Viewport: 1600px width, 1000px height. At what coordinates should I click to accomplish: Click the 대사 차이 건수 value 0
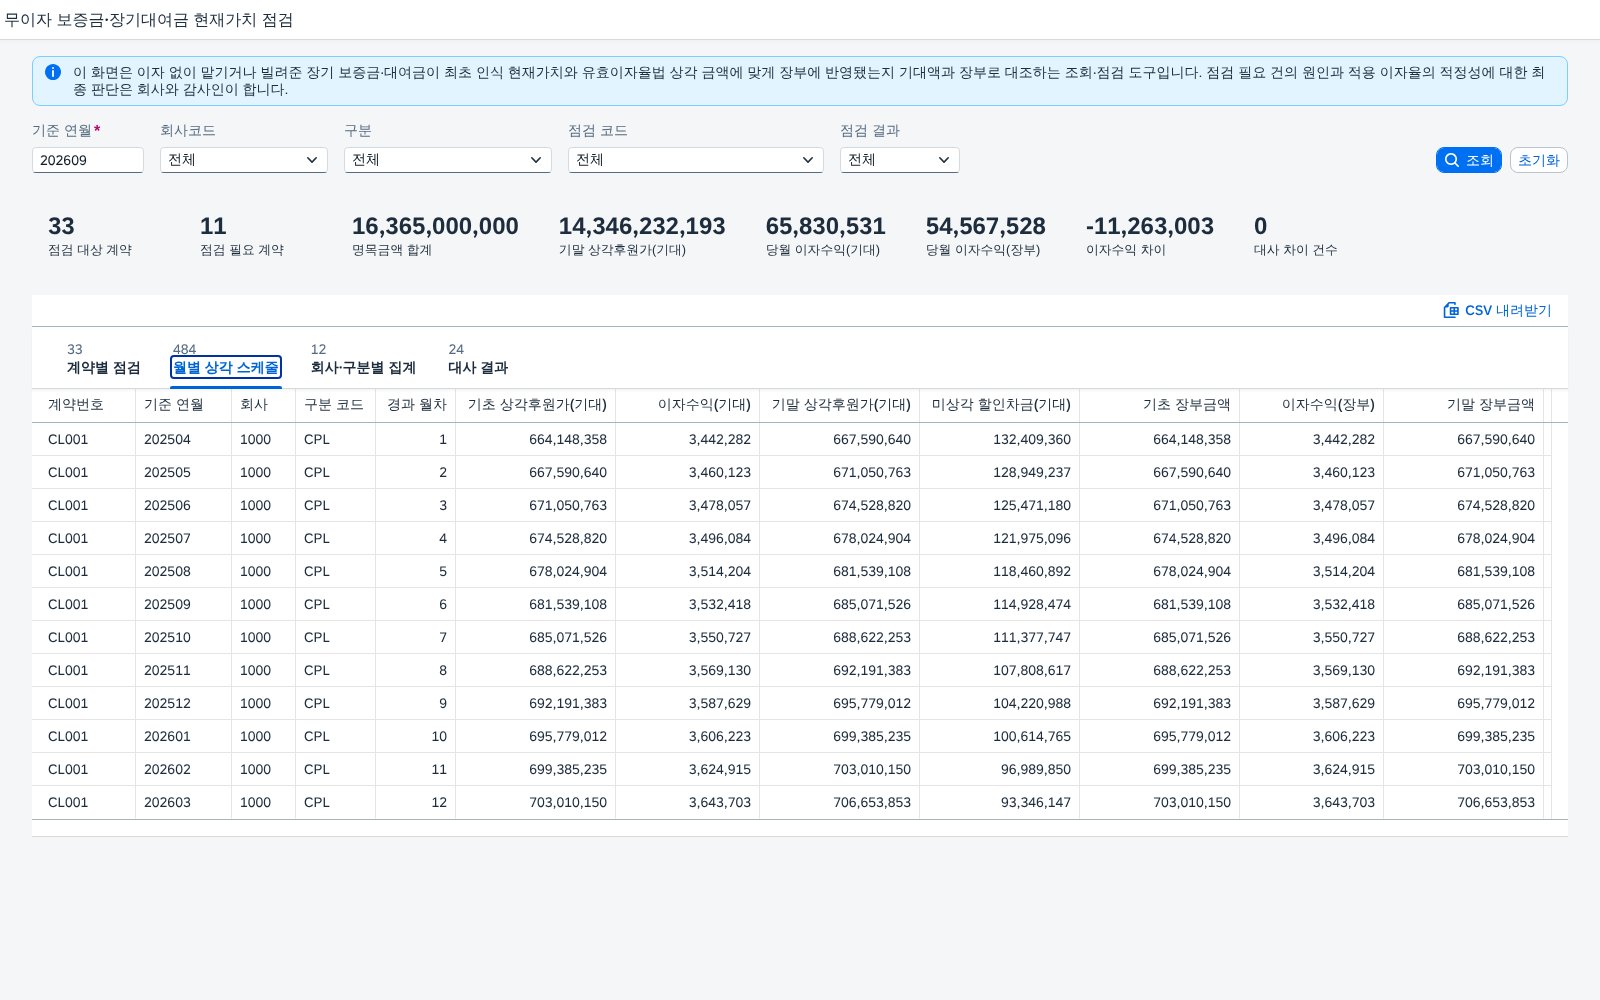click(x=1260, y=226)
